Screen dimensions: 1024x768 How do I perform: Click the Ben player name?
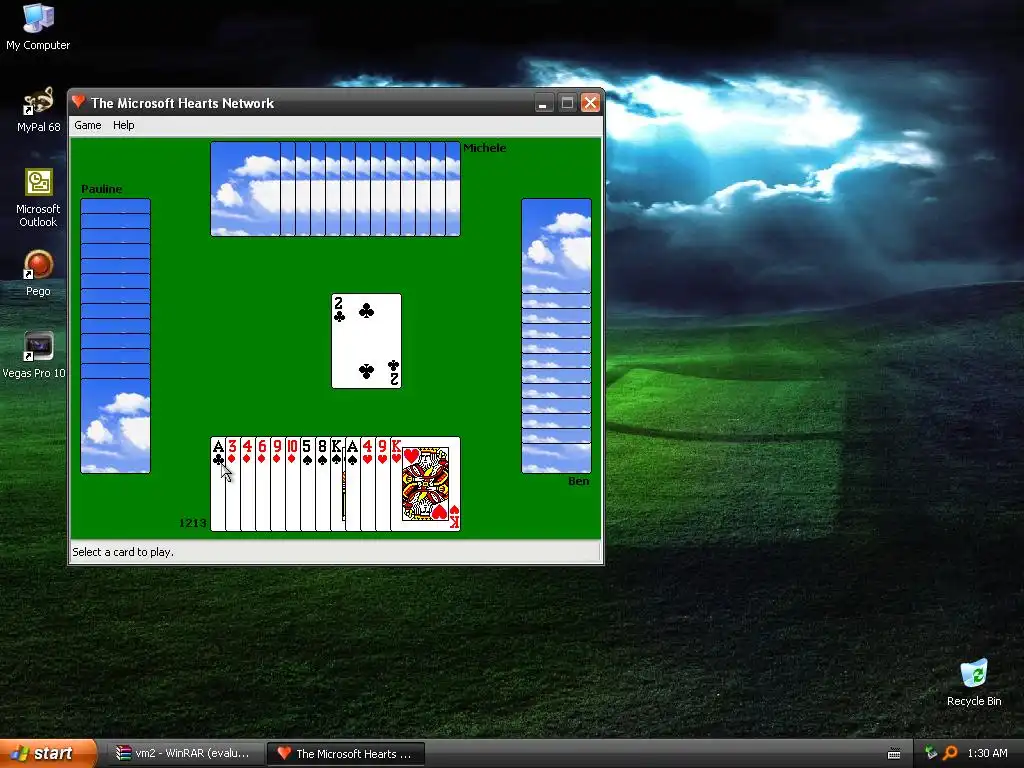(579, 481)
